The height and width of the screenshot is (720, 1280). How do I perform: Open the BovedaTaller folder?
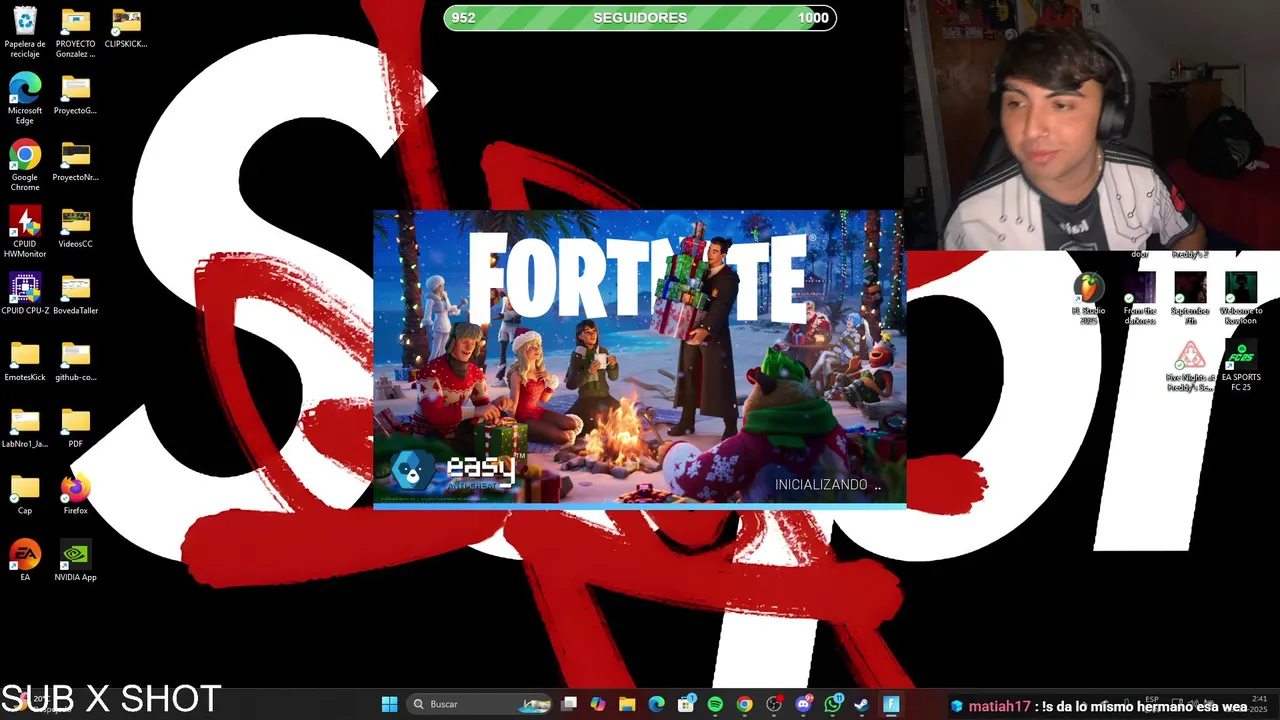(76, 294)
